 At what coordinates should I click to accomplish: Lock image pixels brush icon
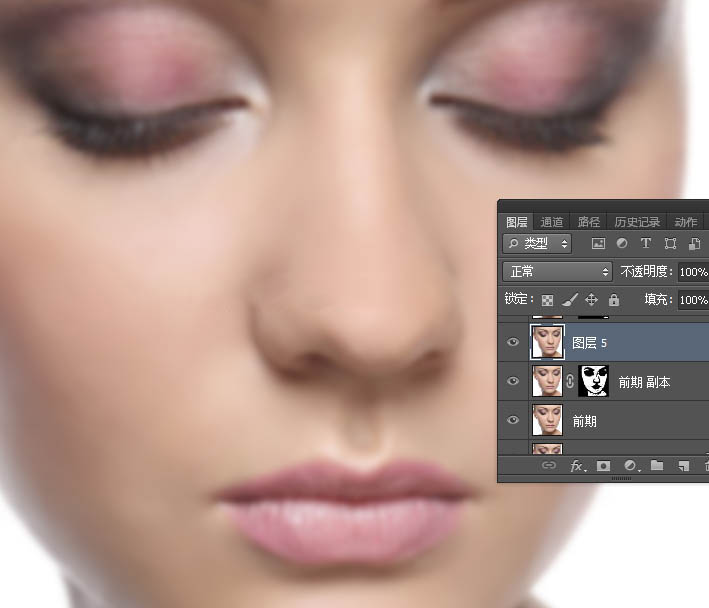(x=570, y=299)
